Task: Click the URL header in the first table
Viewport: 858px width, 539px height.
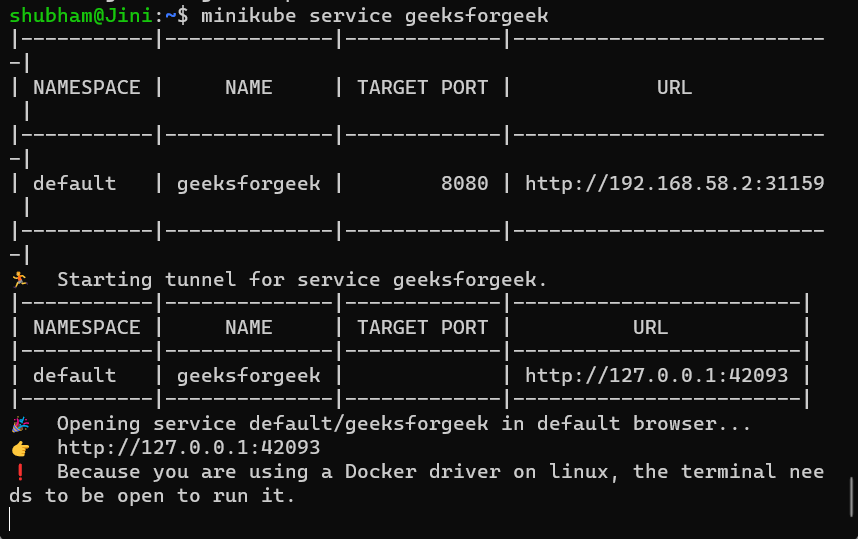Action: pos(674,87)
